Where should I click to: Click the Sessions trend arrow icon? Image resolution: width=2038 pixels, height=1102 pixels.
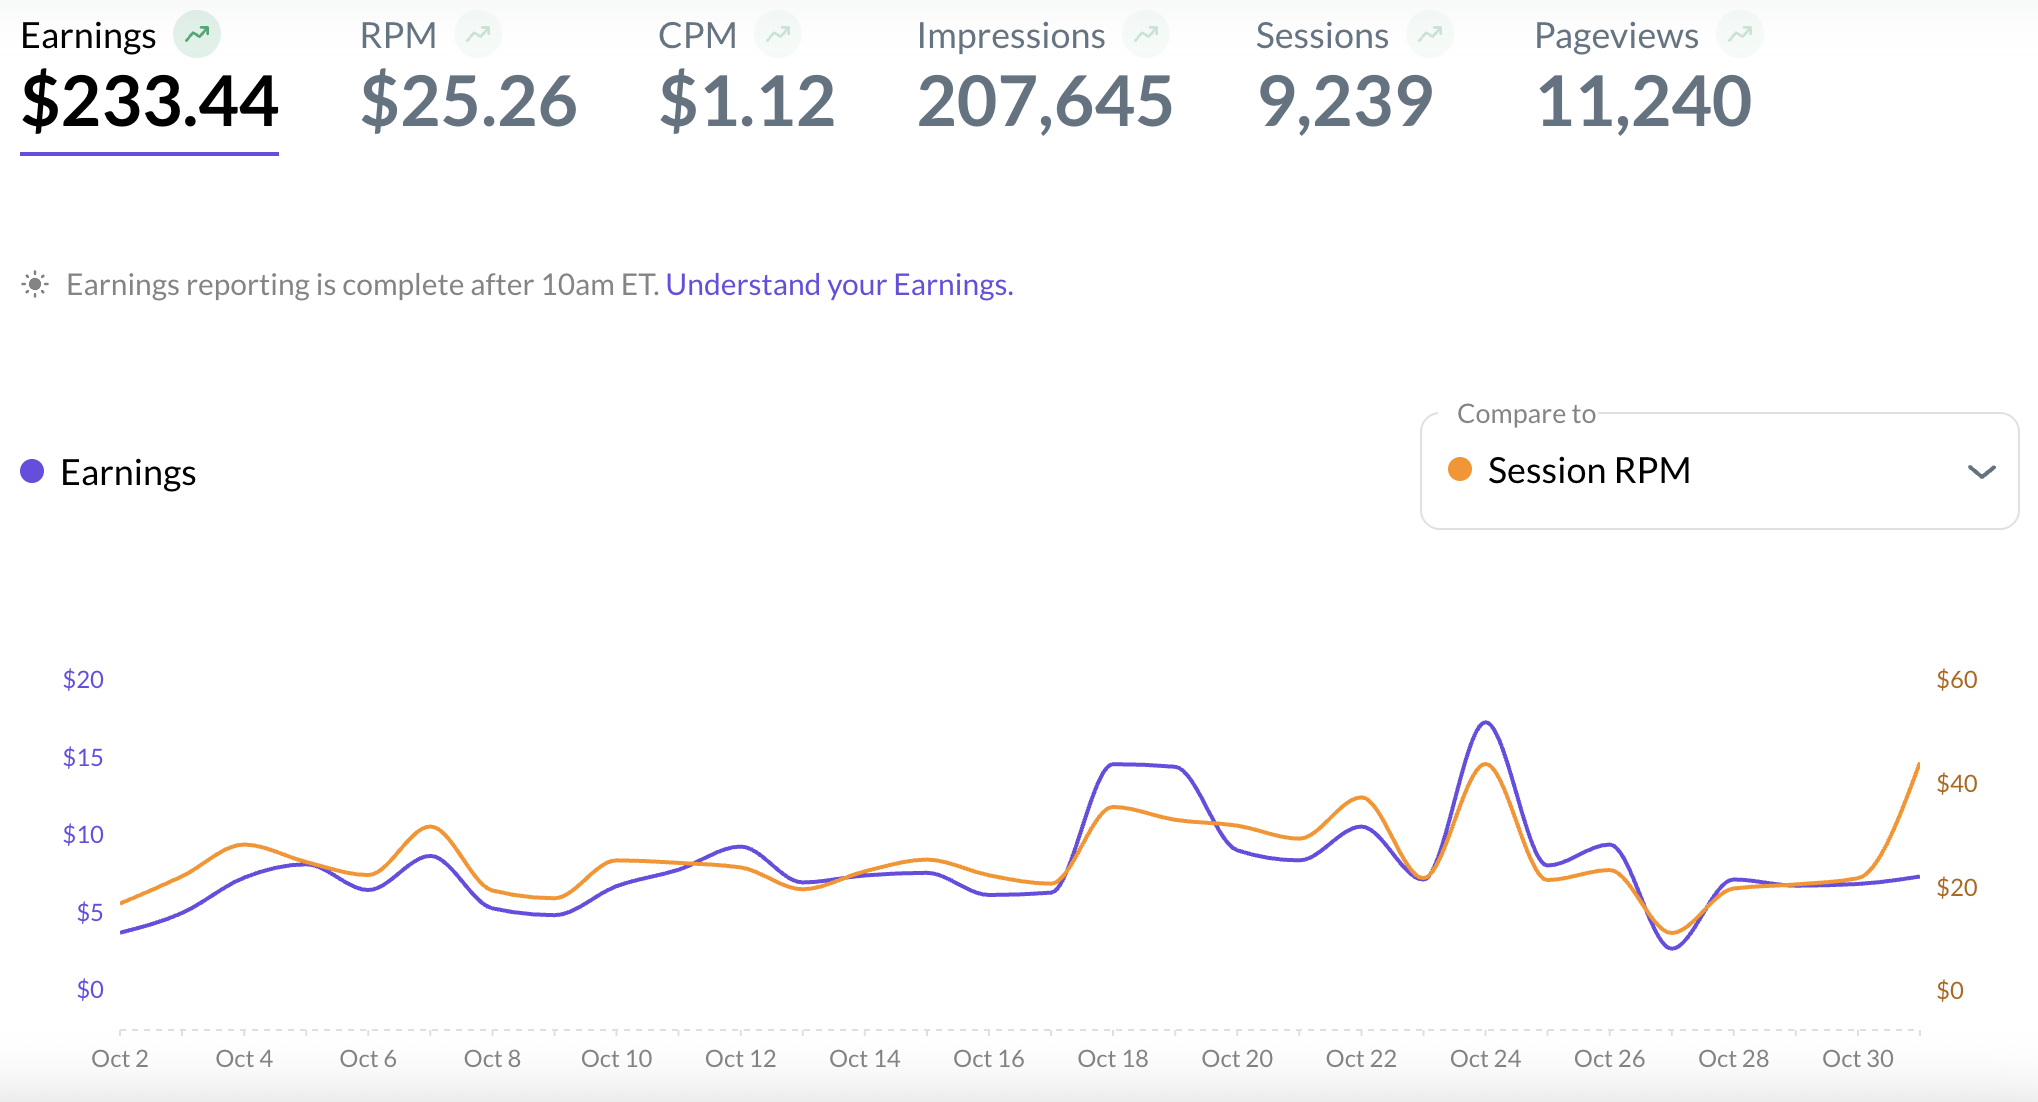pyautogui.click(x=1430, y=35)
